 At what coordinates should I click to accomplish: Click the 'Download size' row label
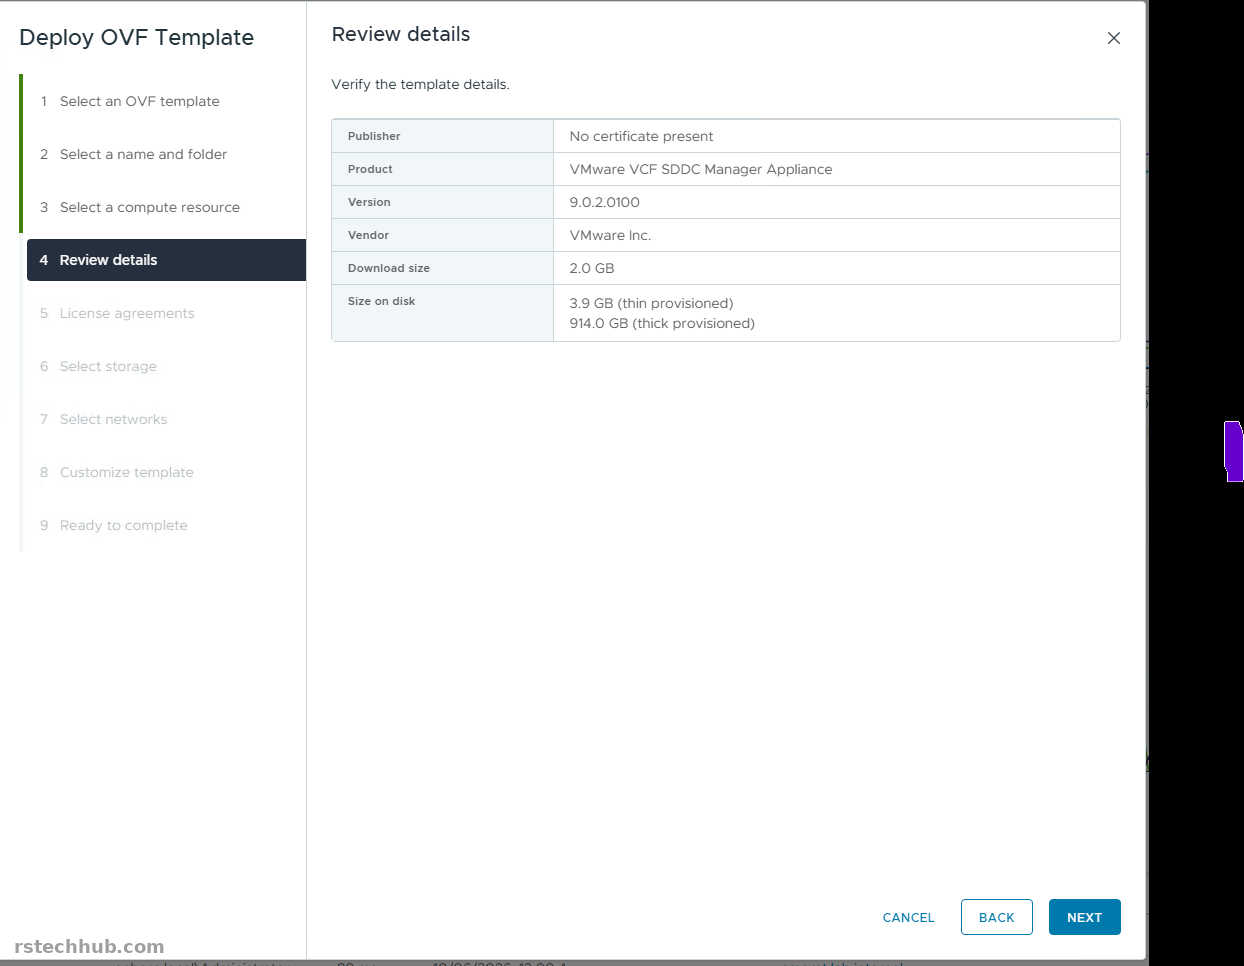(389, 268)
